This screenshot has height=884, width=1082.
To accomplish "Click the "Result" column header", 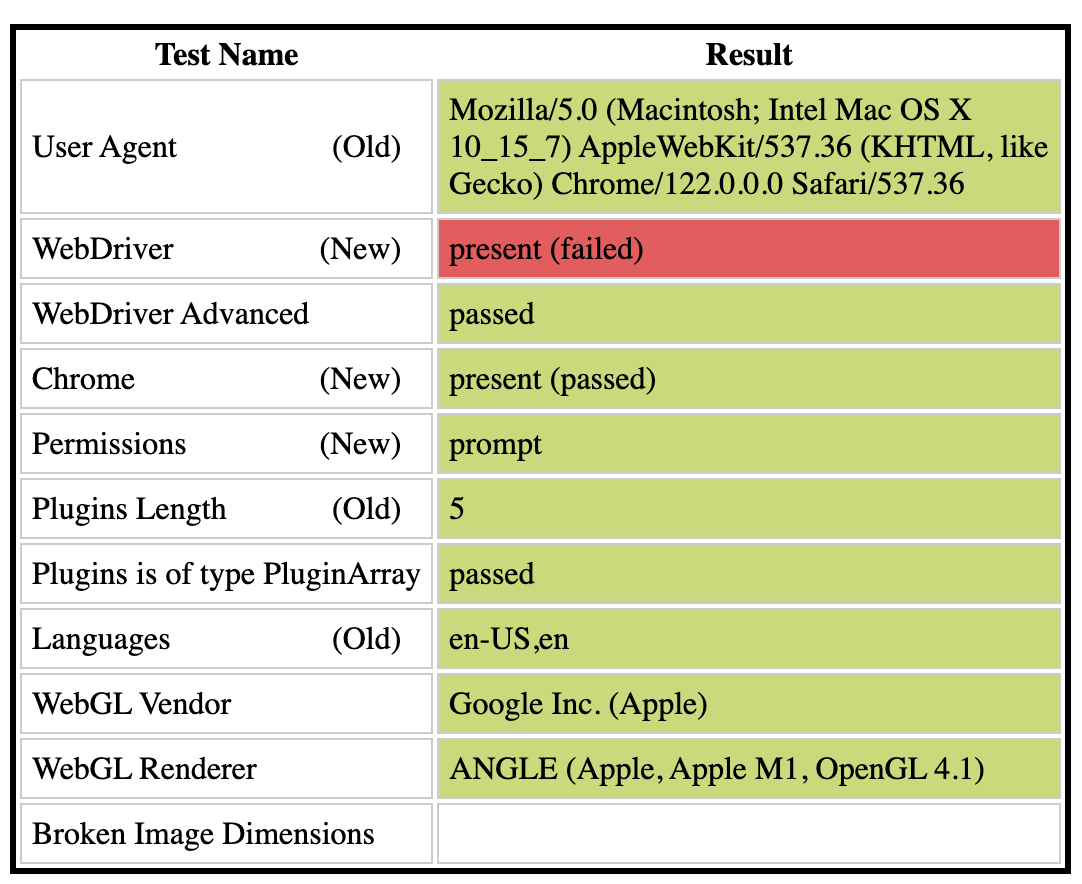I will (748, 54).
